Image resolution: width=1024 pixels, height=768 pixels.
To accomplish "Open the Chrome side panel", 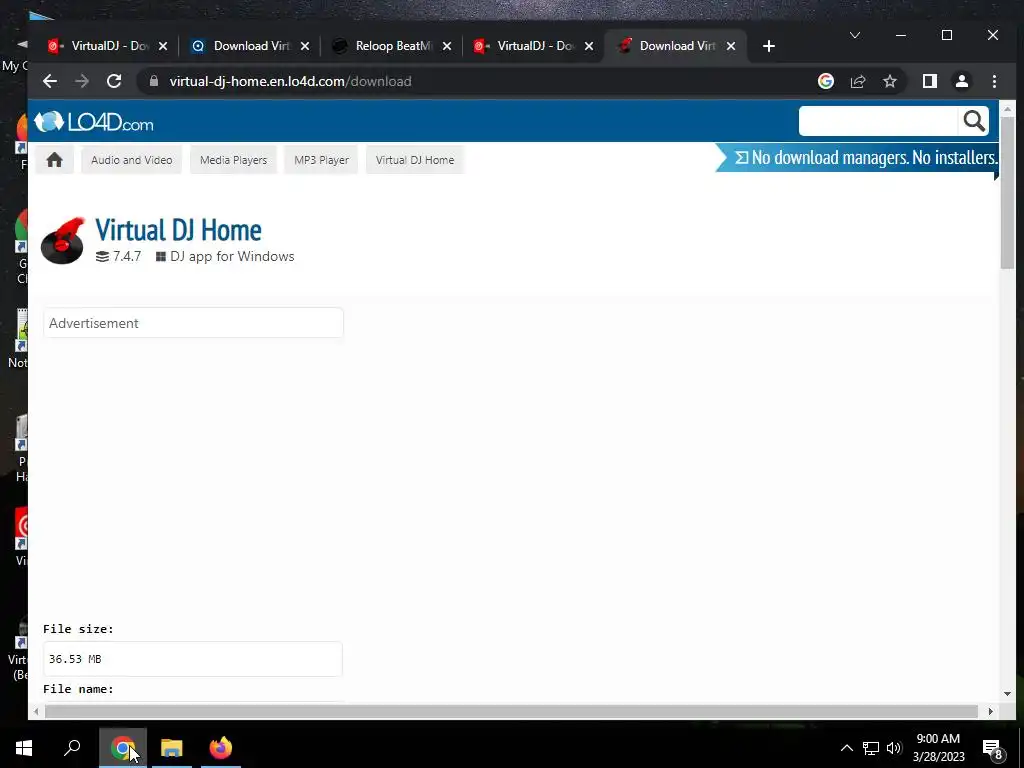I will (x=930, y=81).
